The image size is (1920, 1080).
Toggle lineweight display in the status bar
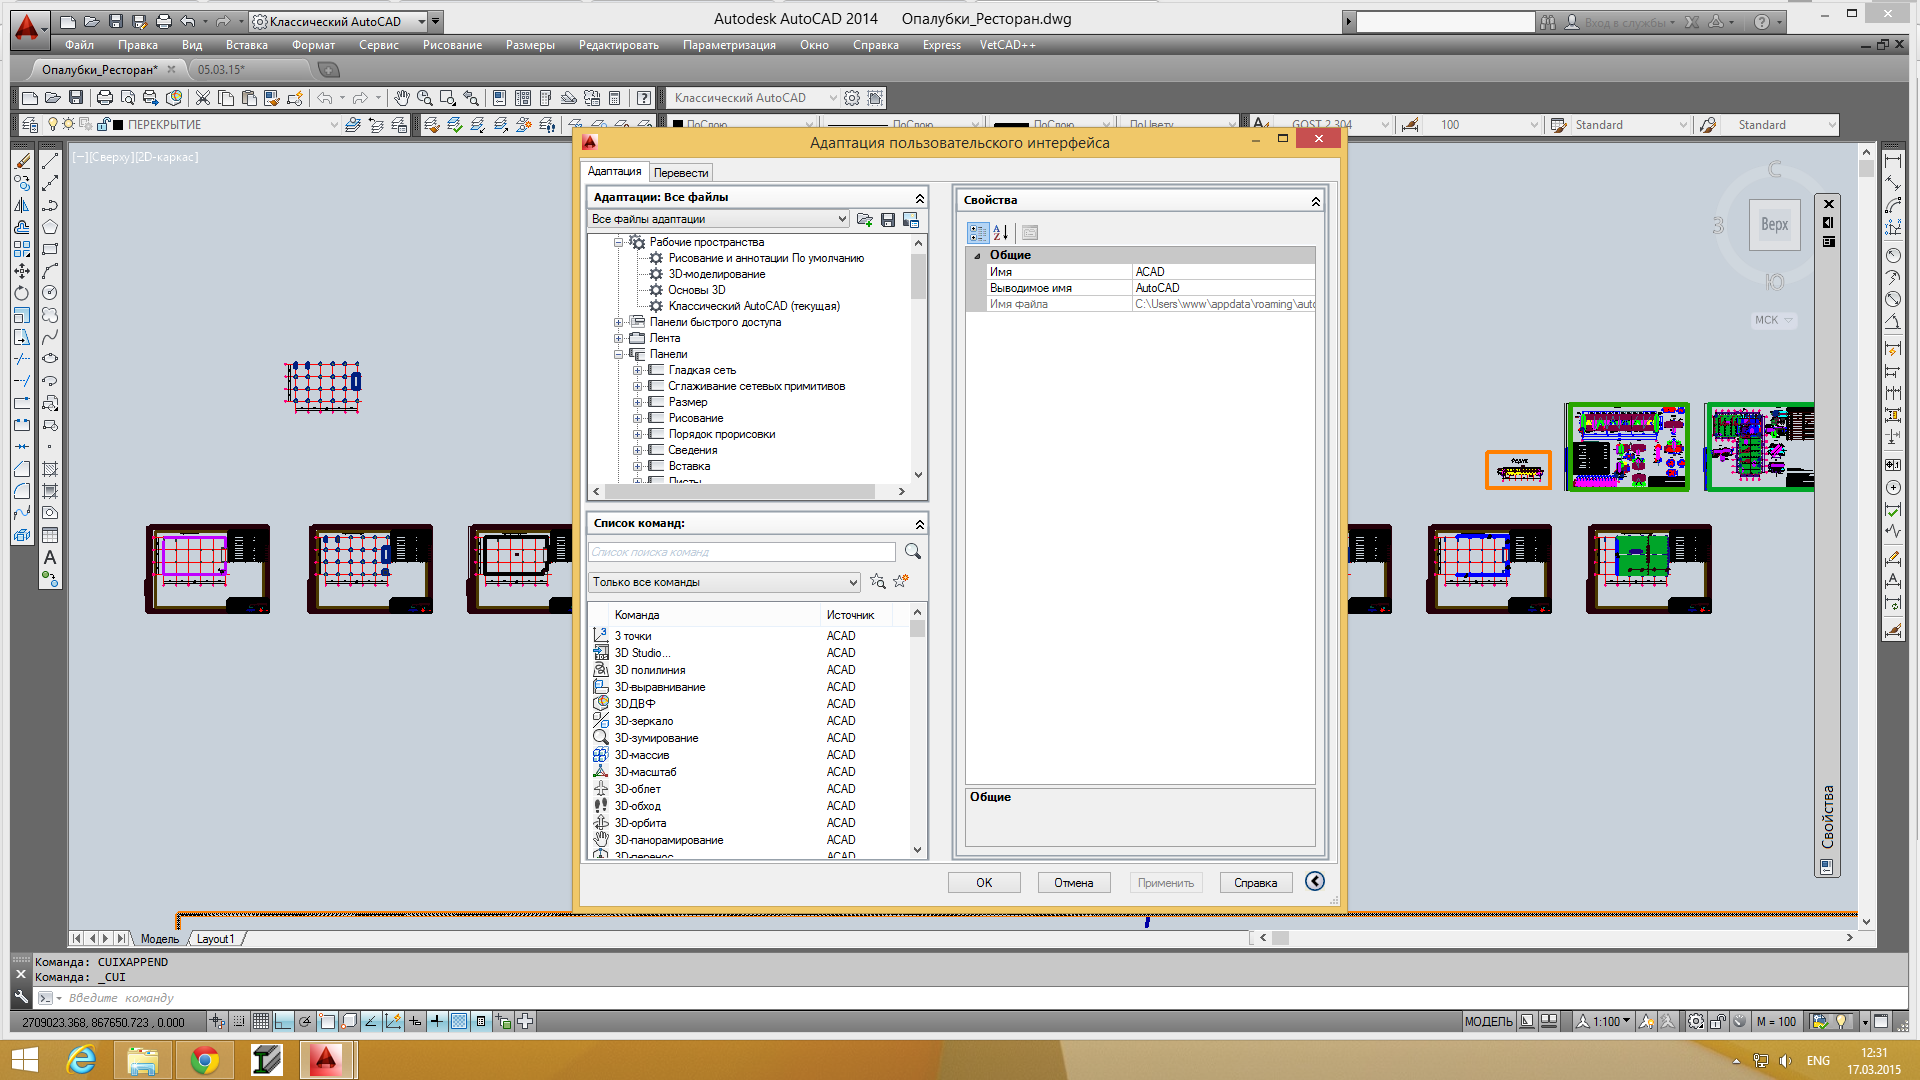click(x=437, y=1021)
